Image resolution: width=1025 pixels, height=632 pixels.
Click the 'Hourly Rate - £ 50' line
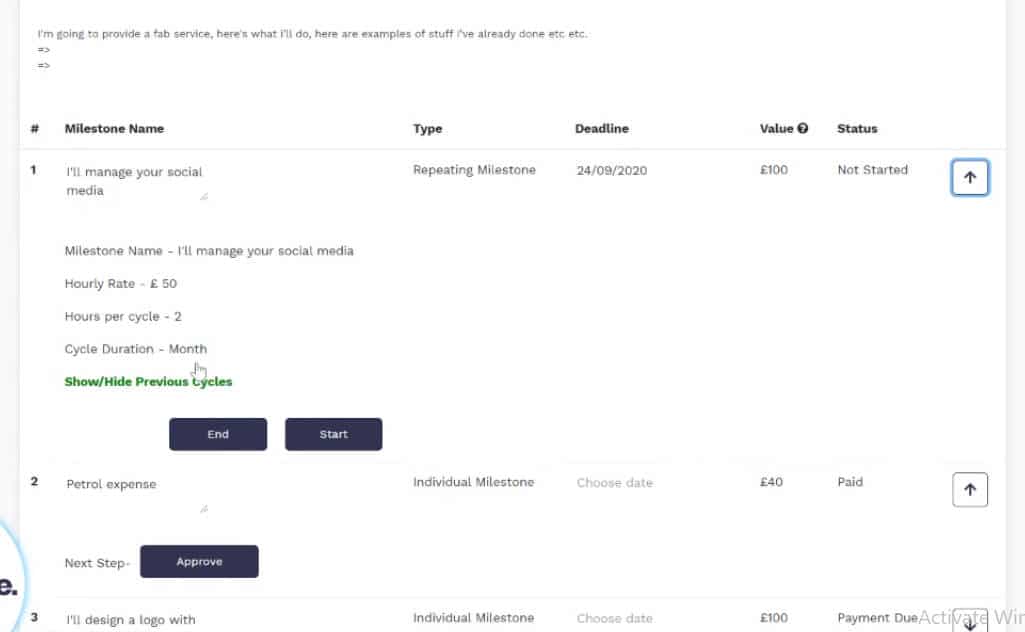coord(121,284)
